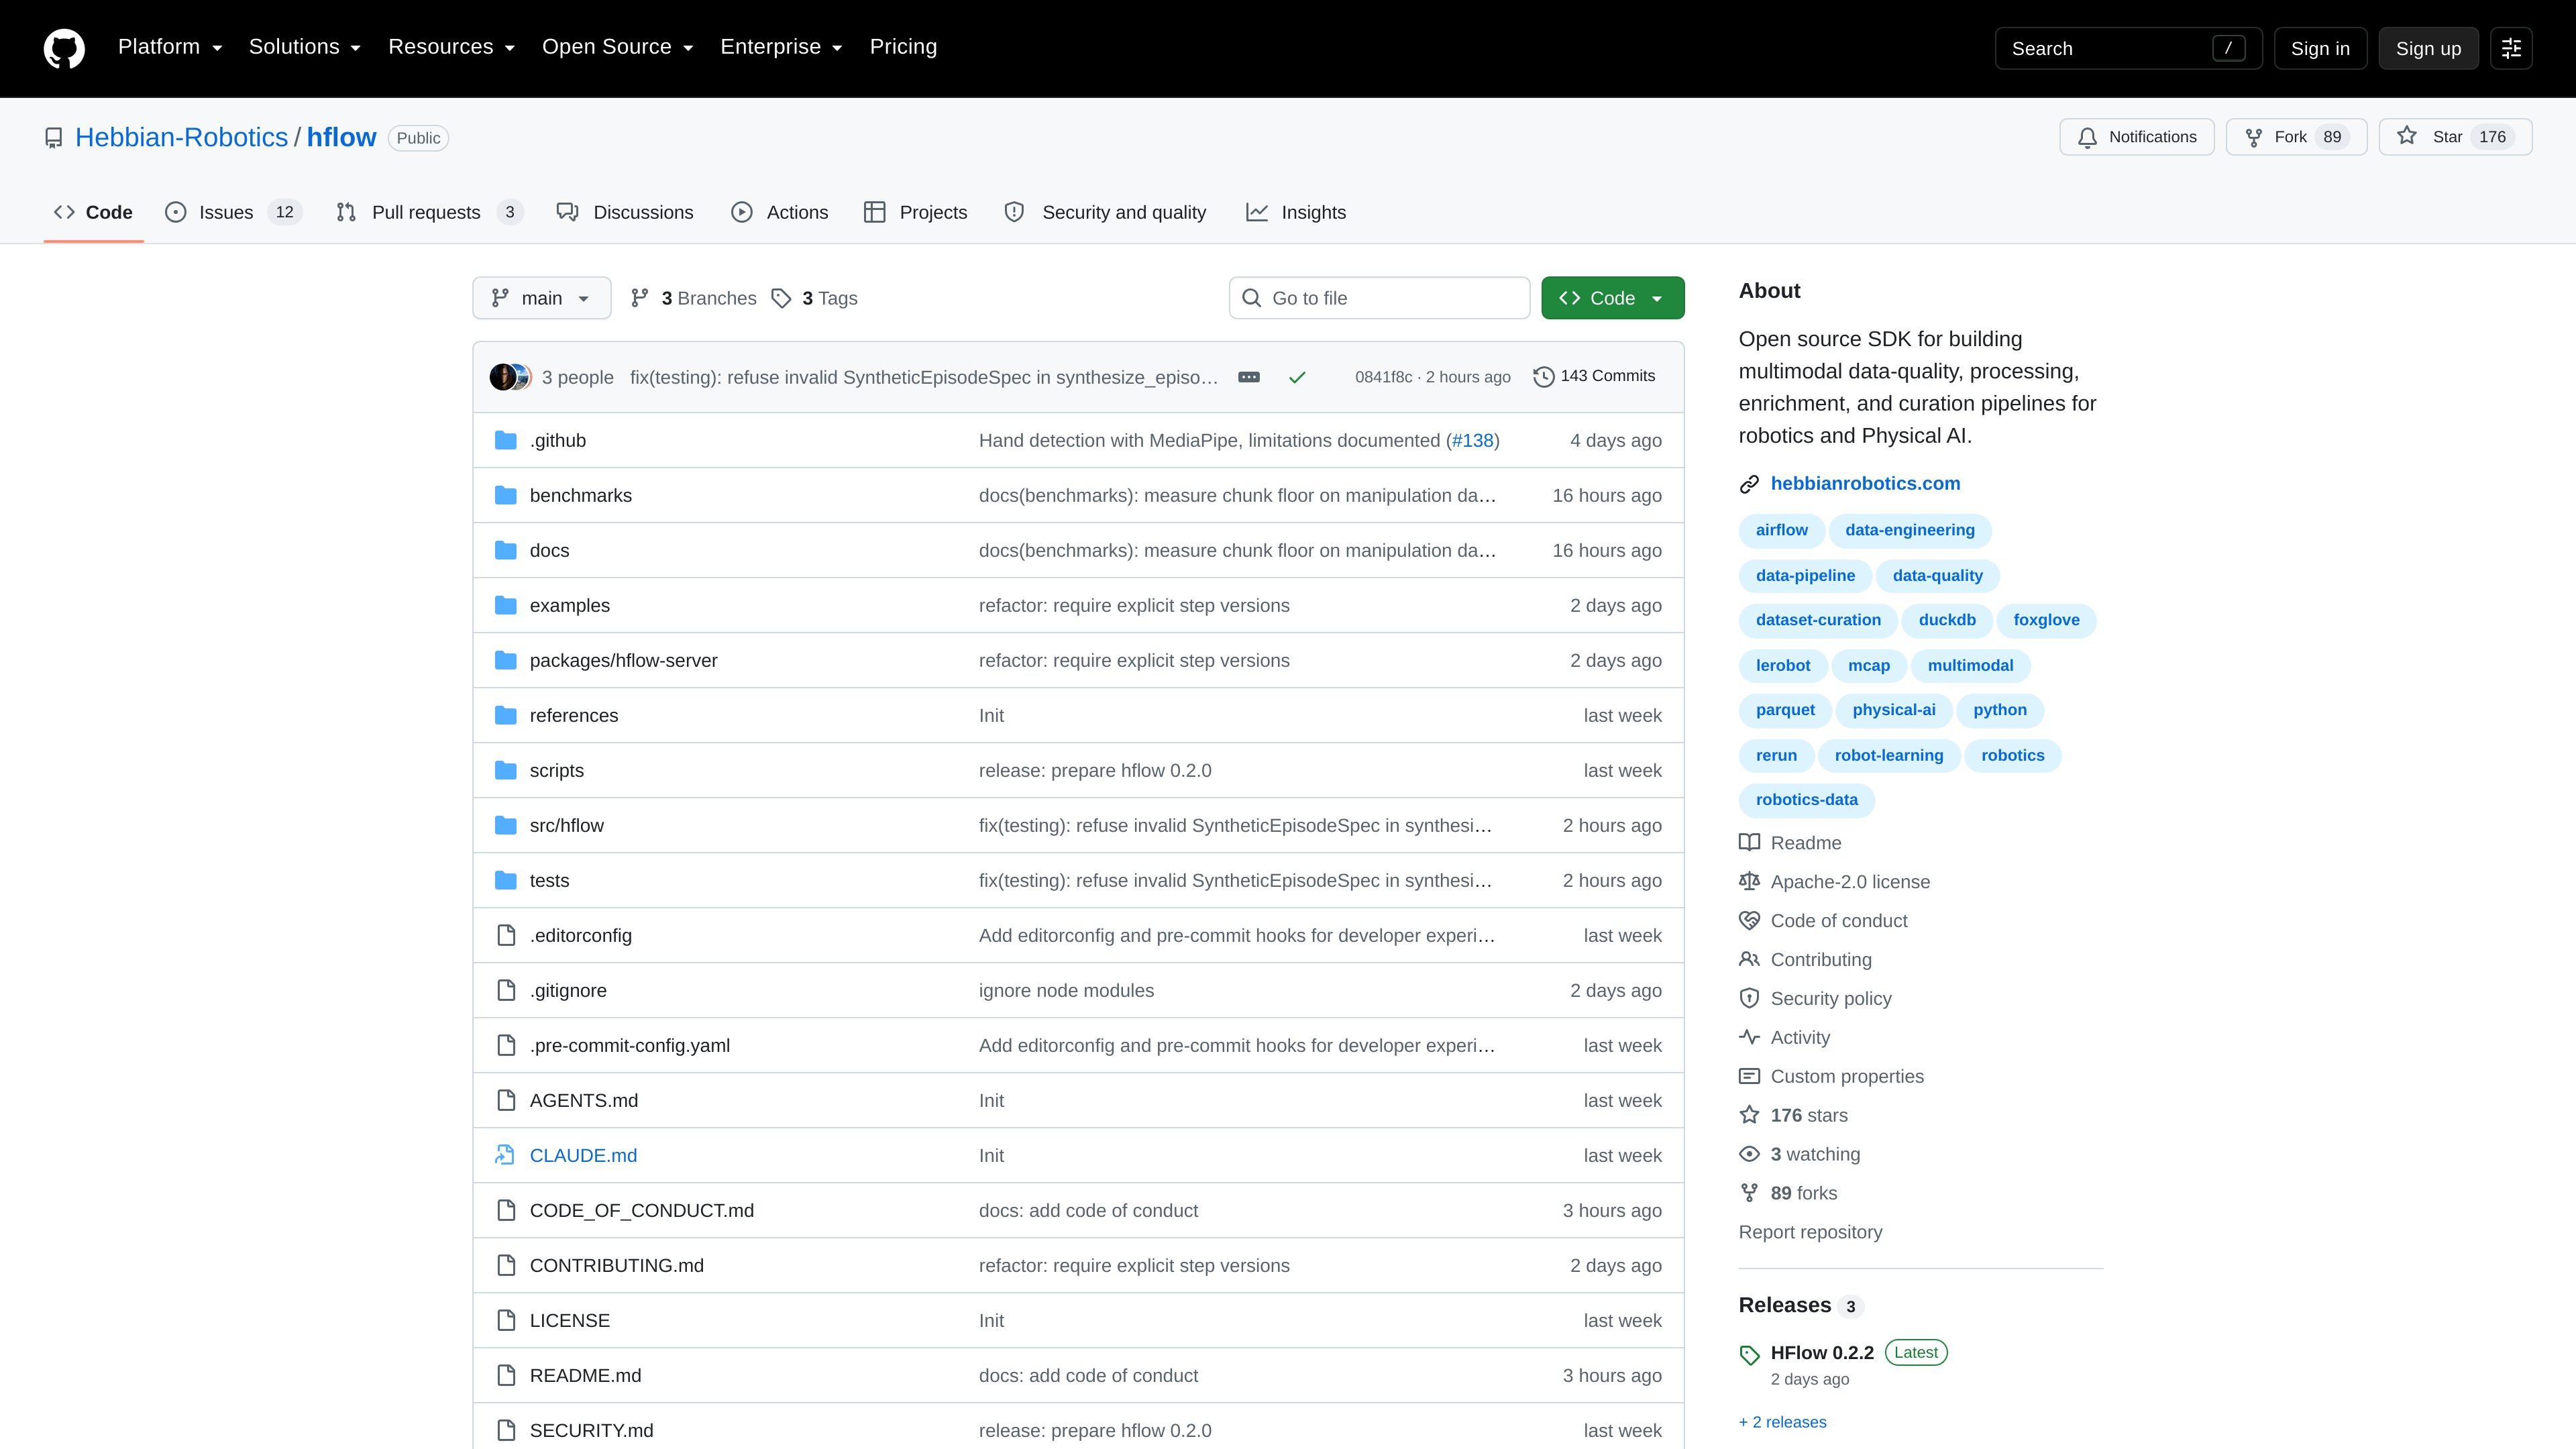This screenshot has width=2576, height=1449.
Task: Select the Code tab
Action: coord(93,212)
